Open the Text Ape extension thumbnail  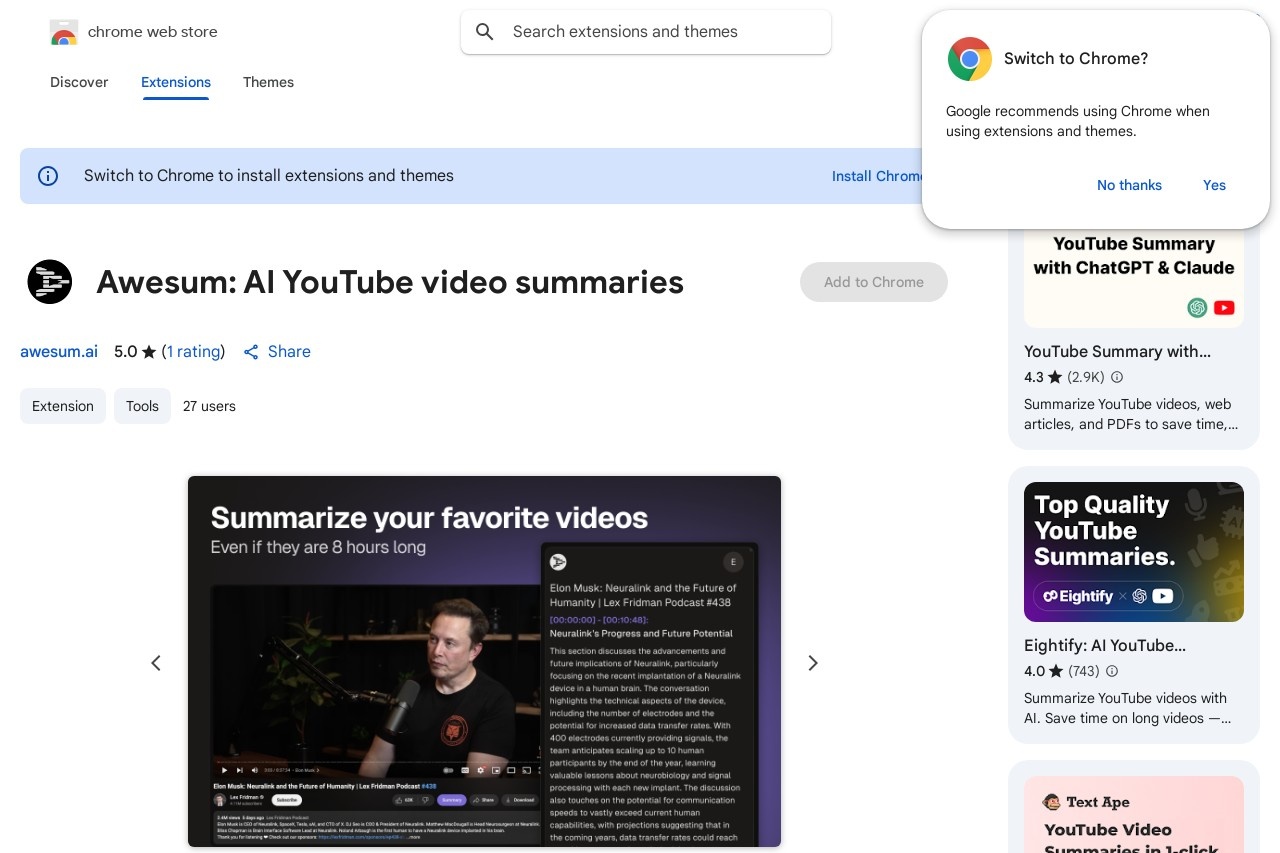coord(1134,815)
